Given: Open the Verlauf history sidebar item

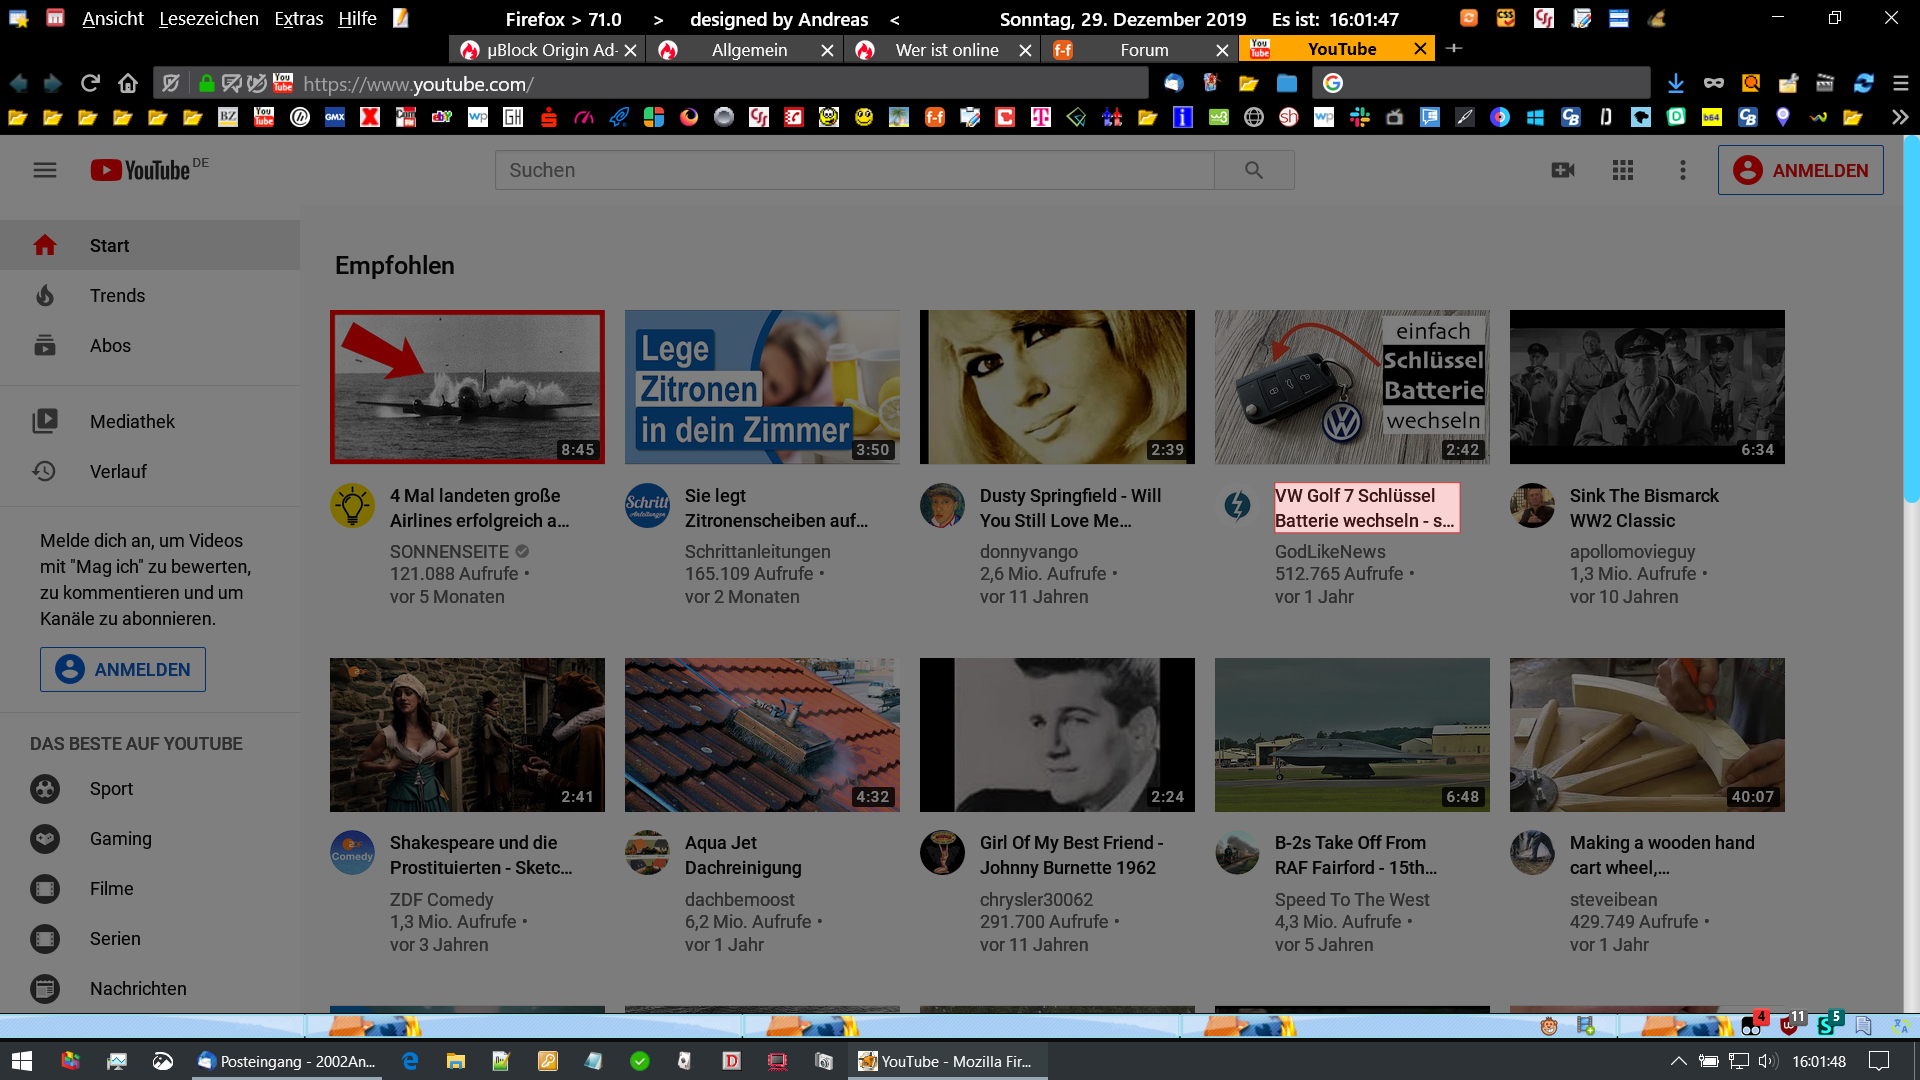Looking at the screenshot, I should pyautogui.click(x=118, y=472).
